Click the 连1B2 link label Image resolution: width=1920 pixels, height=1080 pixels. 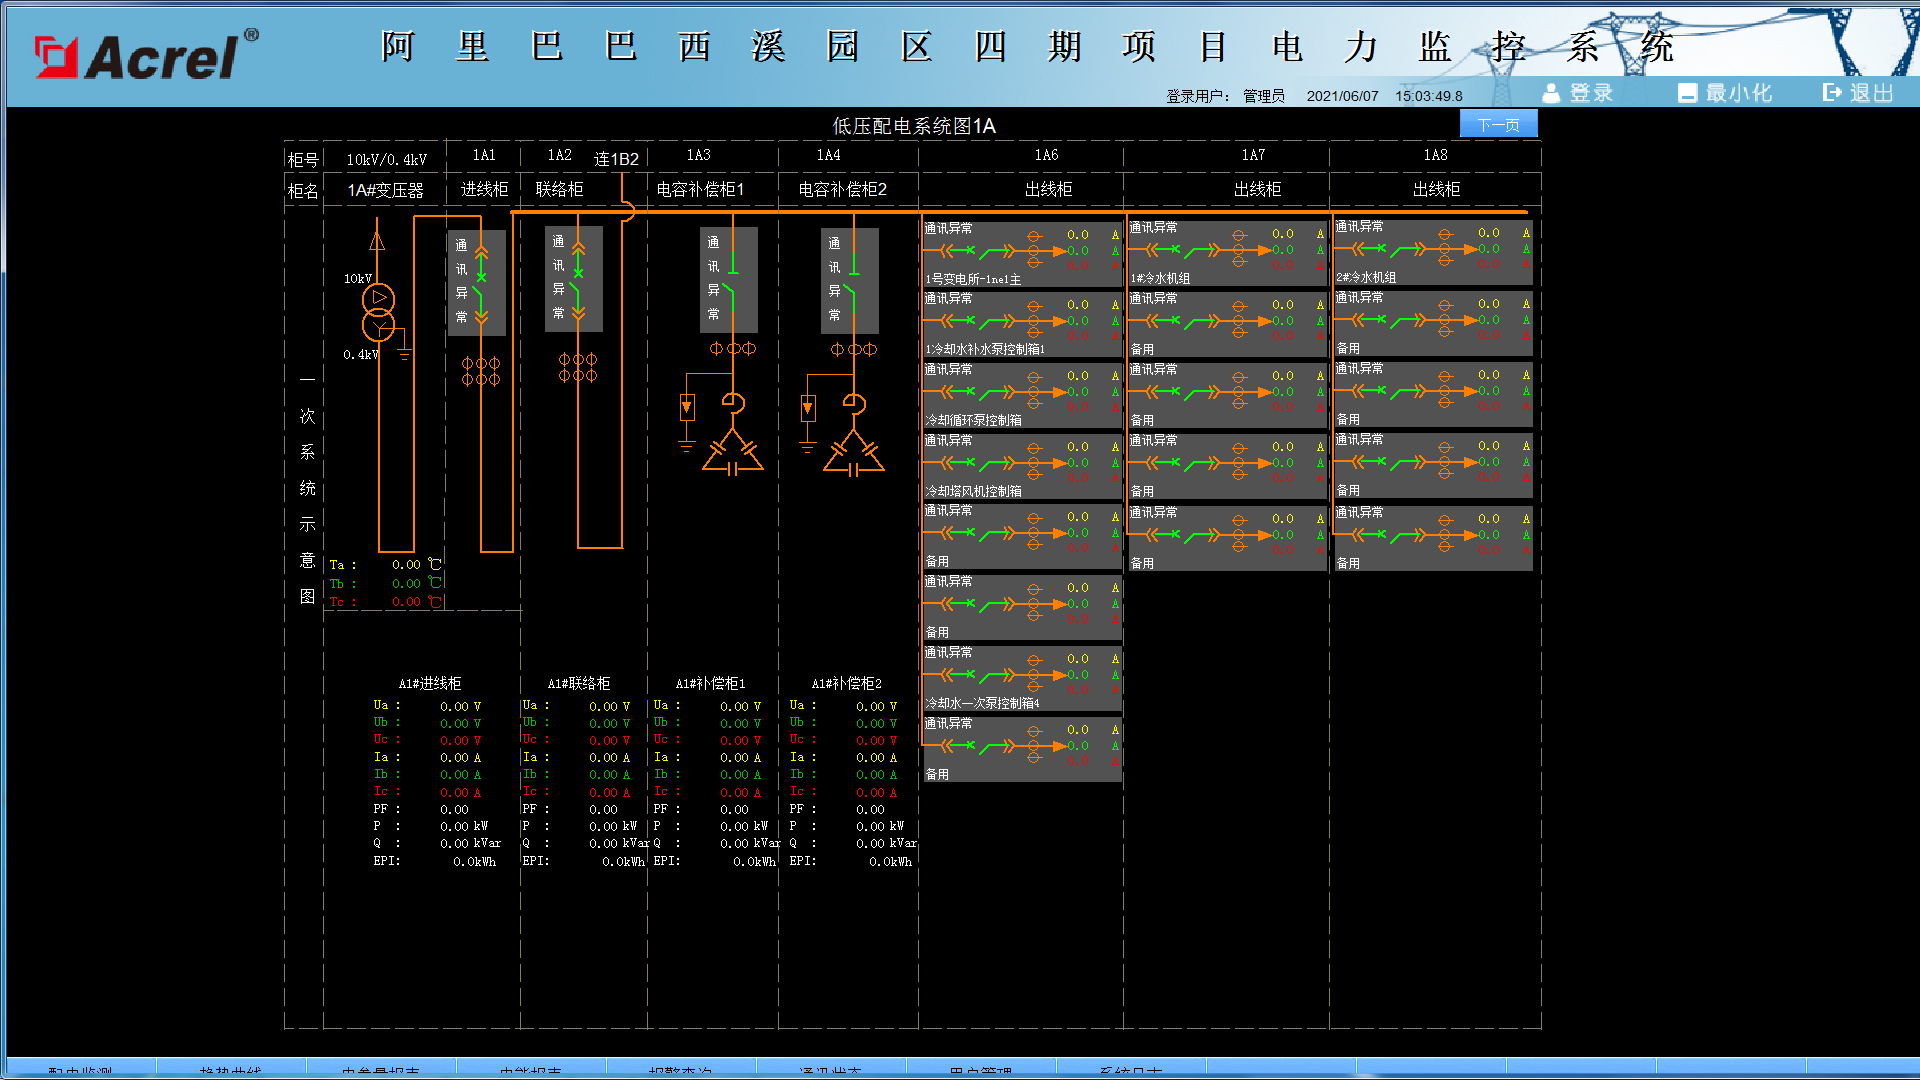tap(616, 159)
